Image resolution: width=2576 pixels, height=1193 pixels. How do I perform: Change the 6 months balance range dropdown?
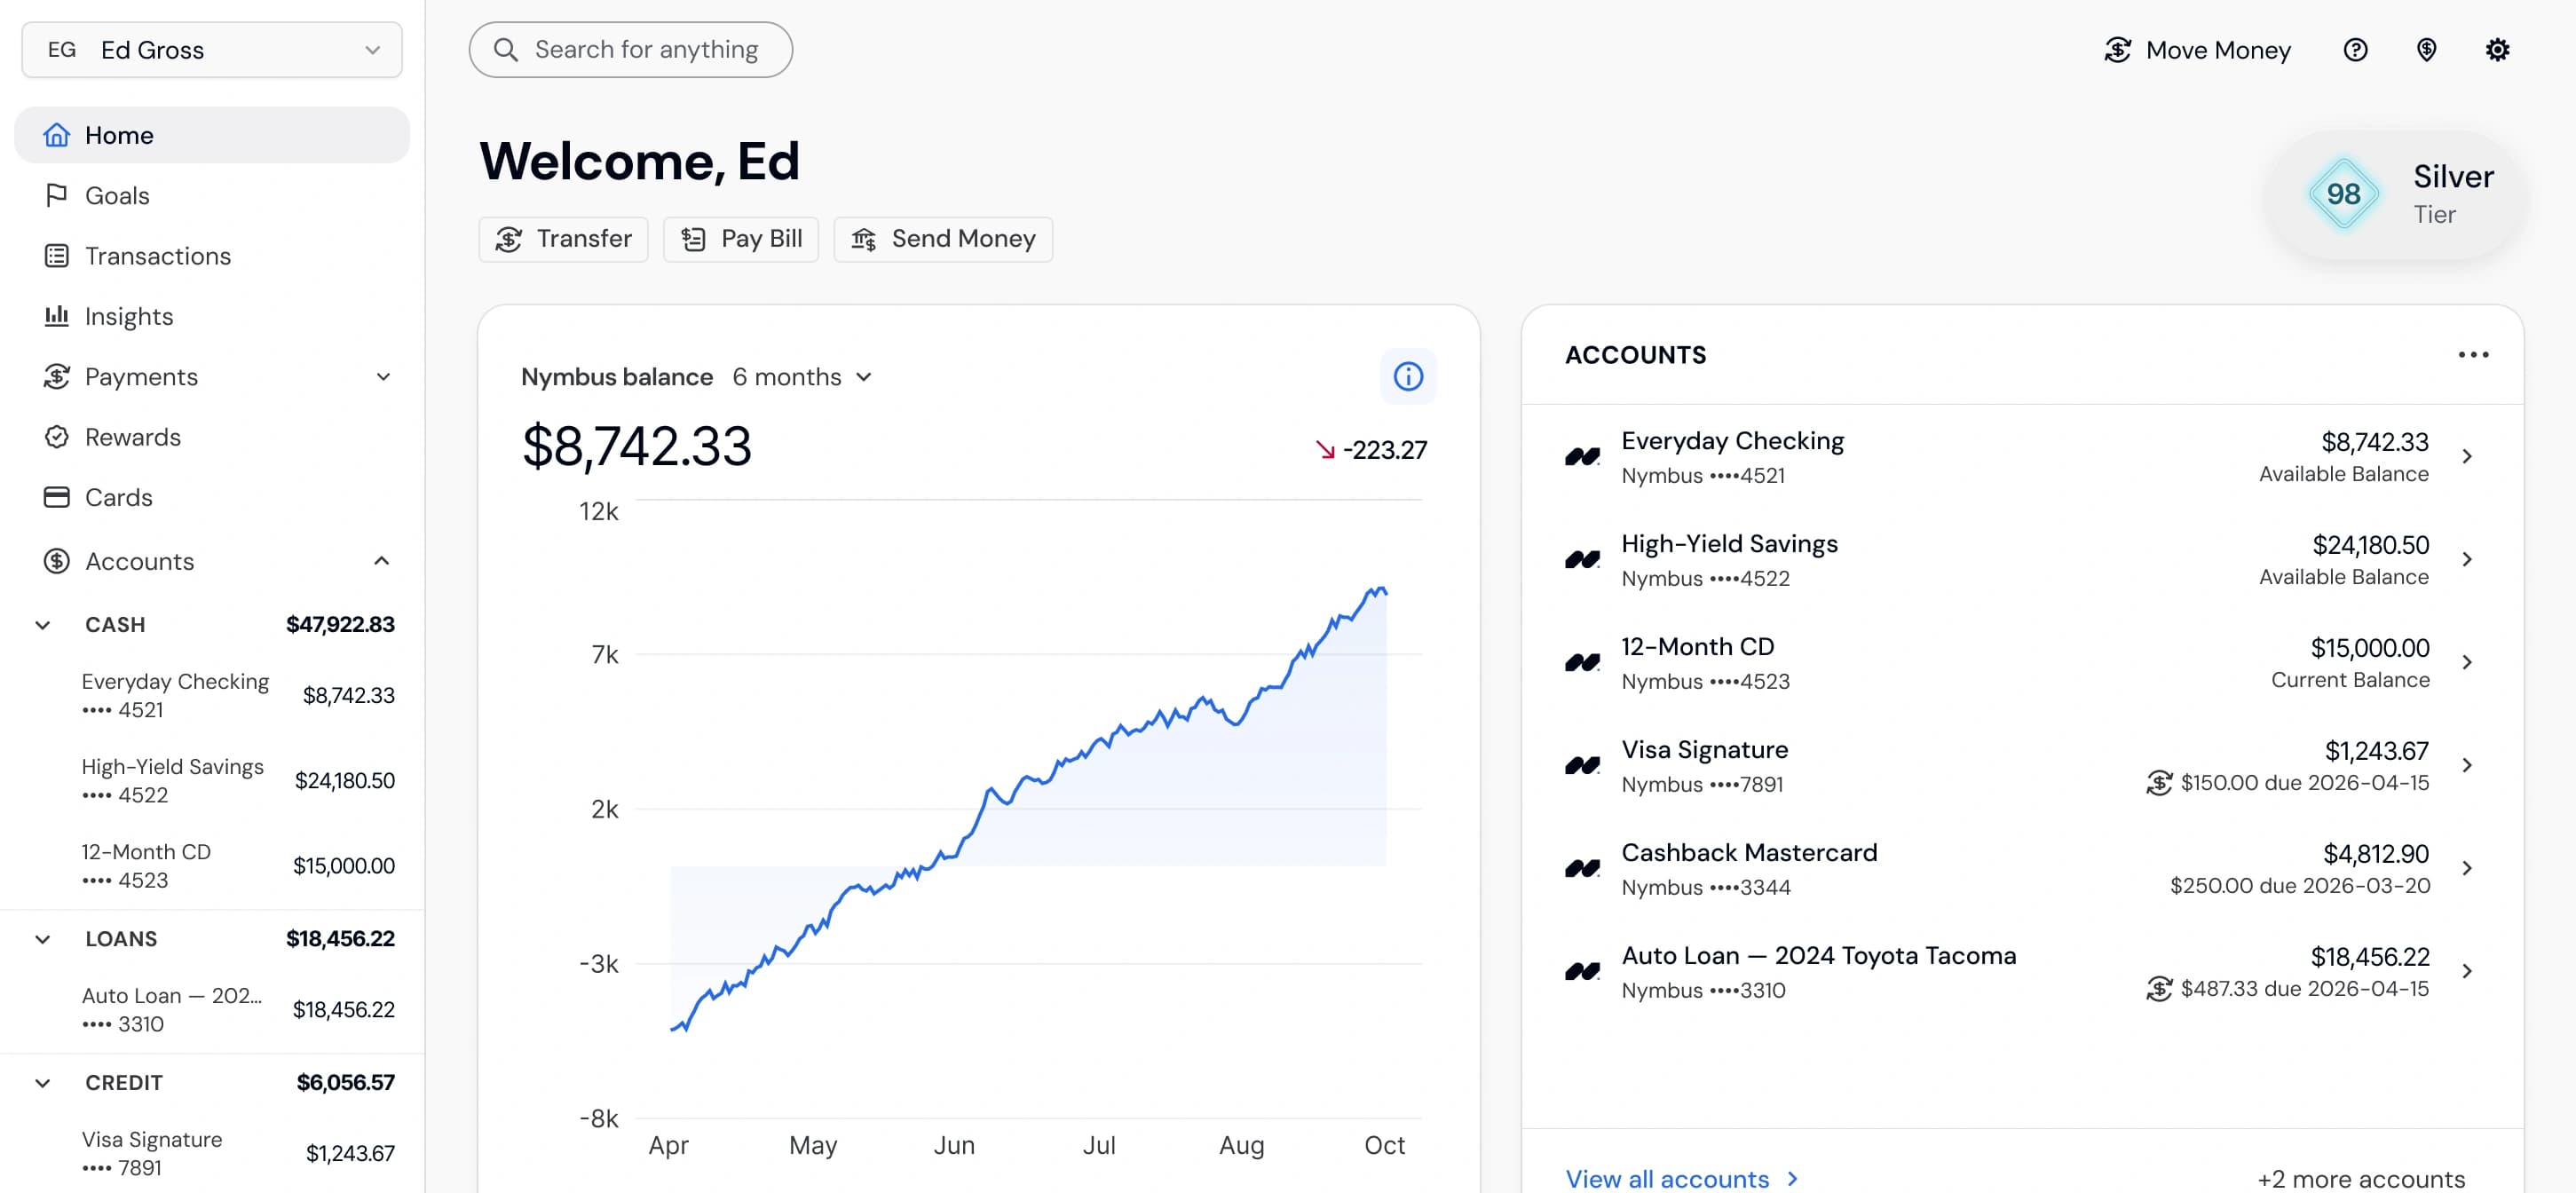click(802, 377)
